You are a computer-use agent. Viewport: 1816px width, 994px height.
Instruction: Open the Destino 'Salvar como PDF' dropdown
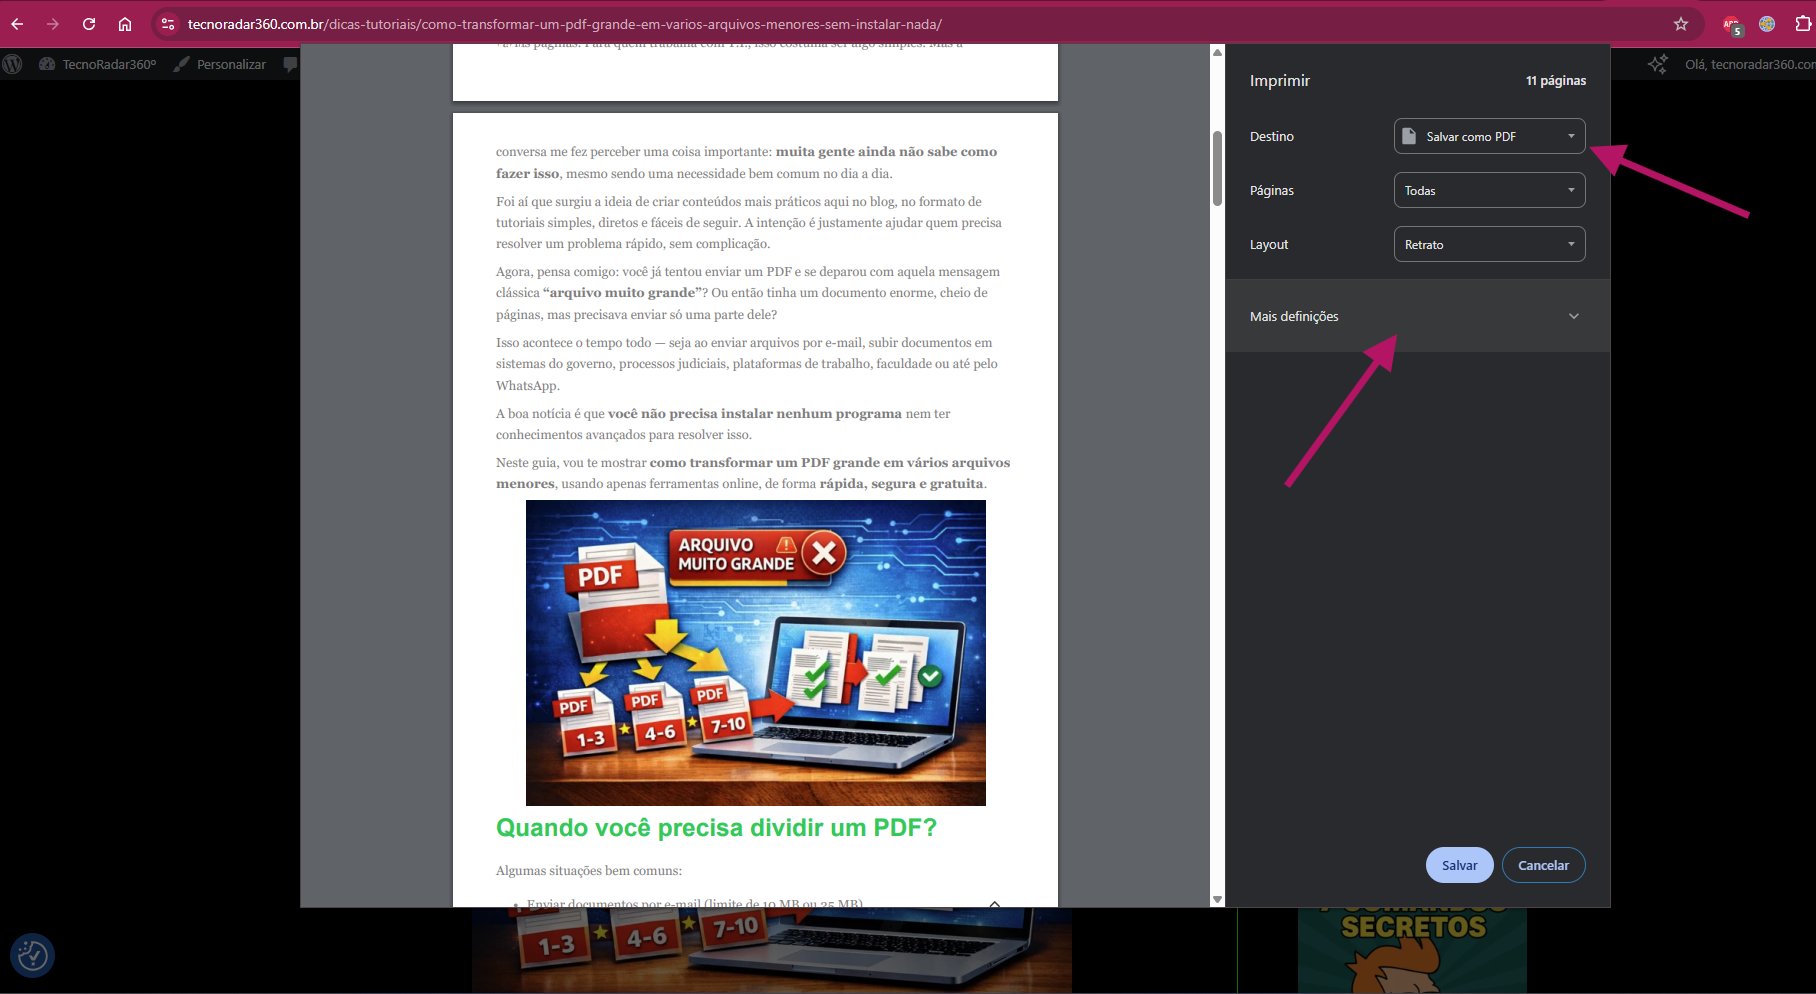[x=1489, y=136]
